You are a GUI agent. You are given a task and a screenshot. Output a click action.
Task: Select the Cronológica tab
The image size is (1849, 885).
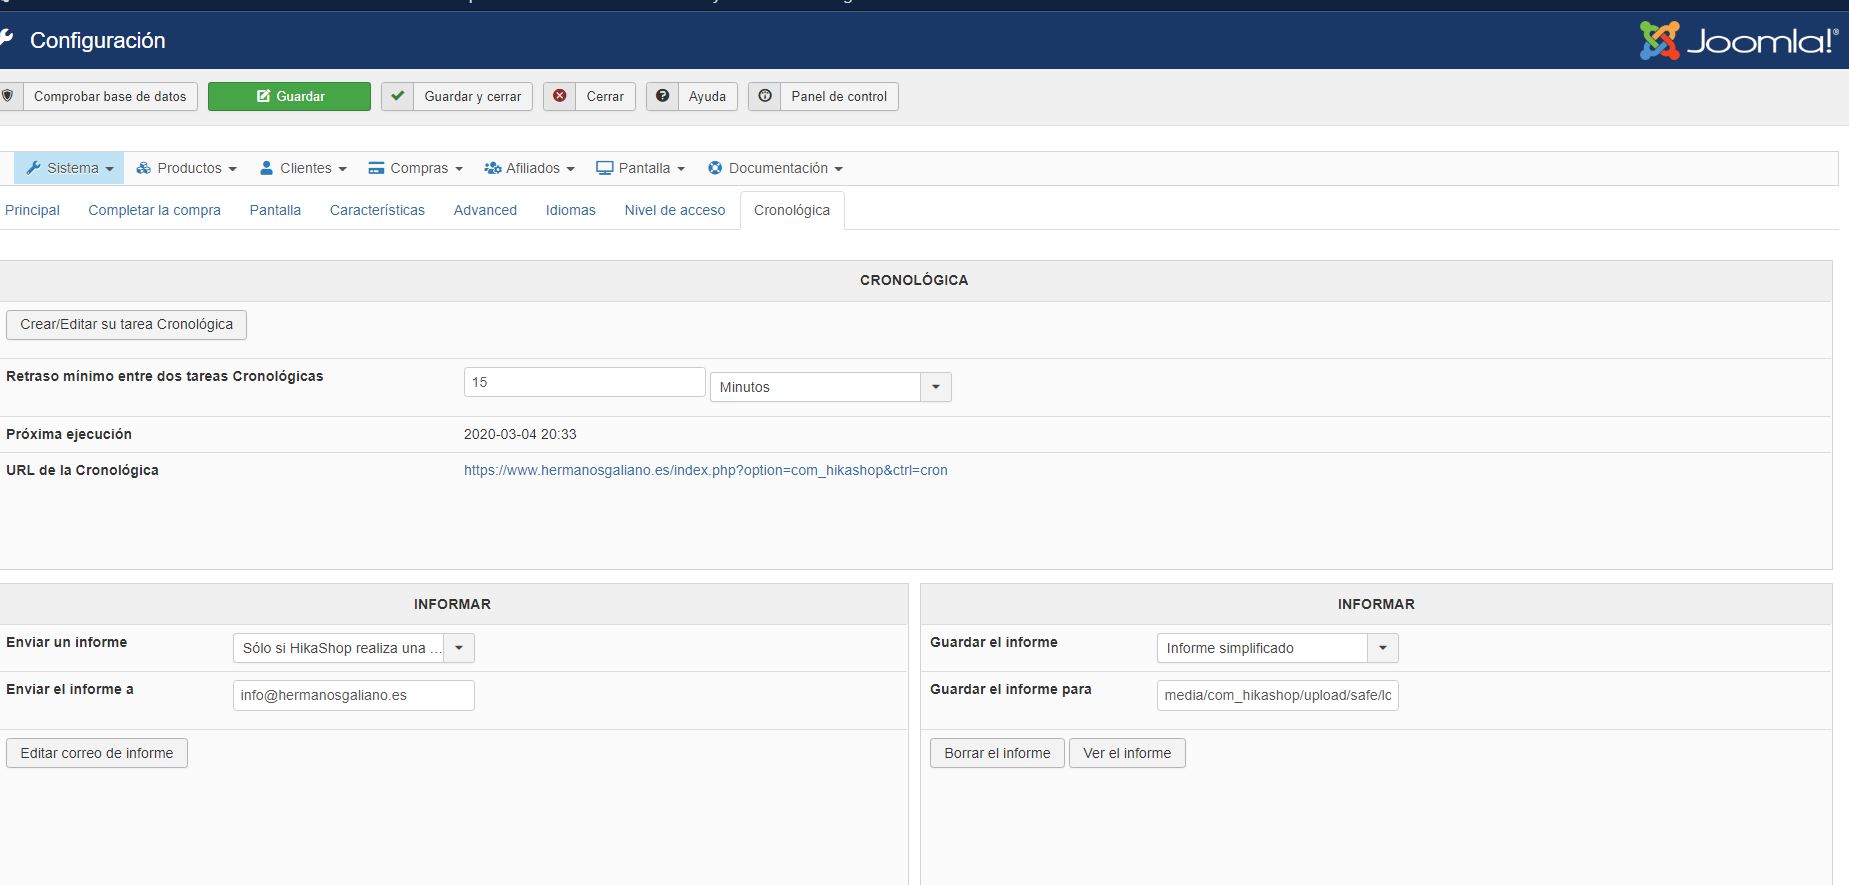(x=792, y=210)
